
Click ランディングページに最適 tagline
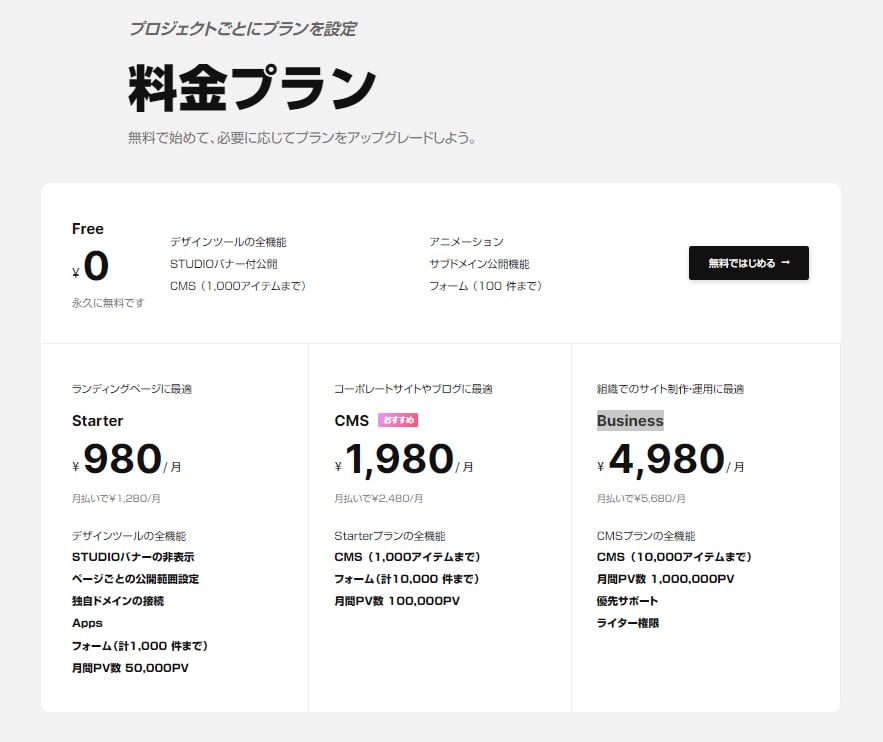[132, 389]
